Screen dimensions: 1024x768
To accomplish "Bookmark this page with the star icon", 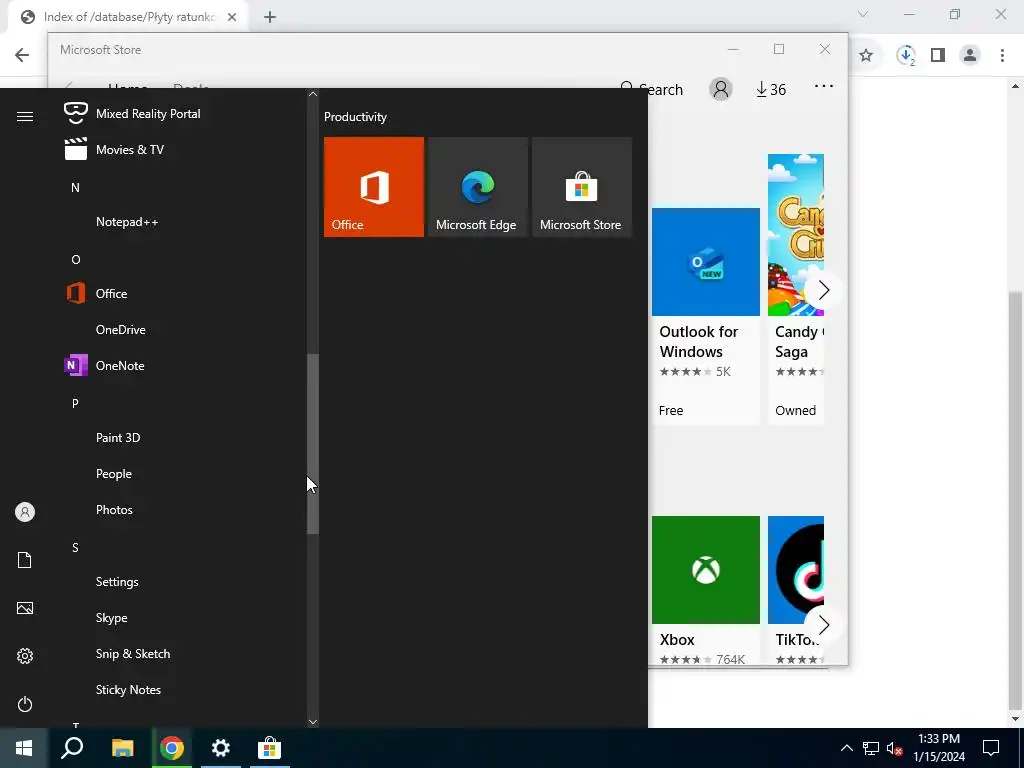I will point(866,56).
